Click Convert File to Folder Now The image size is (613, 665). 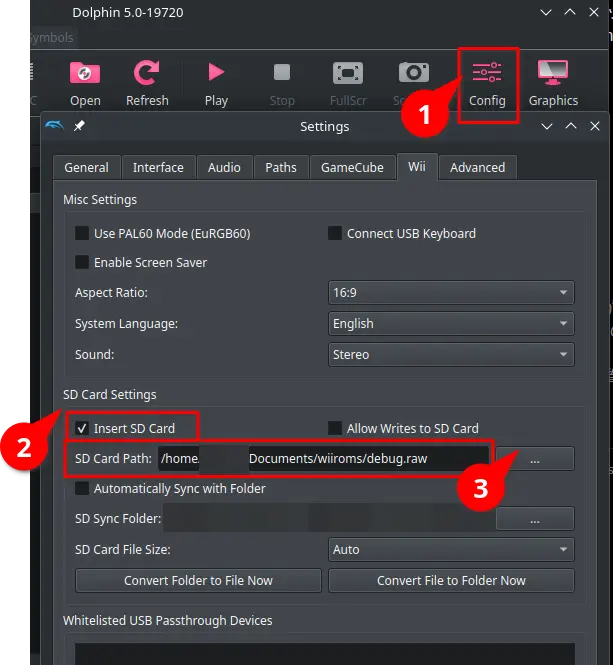451,581
